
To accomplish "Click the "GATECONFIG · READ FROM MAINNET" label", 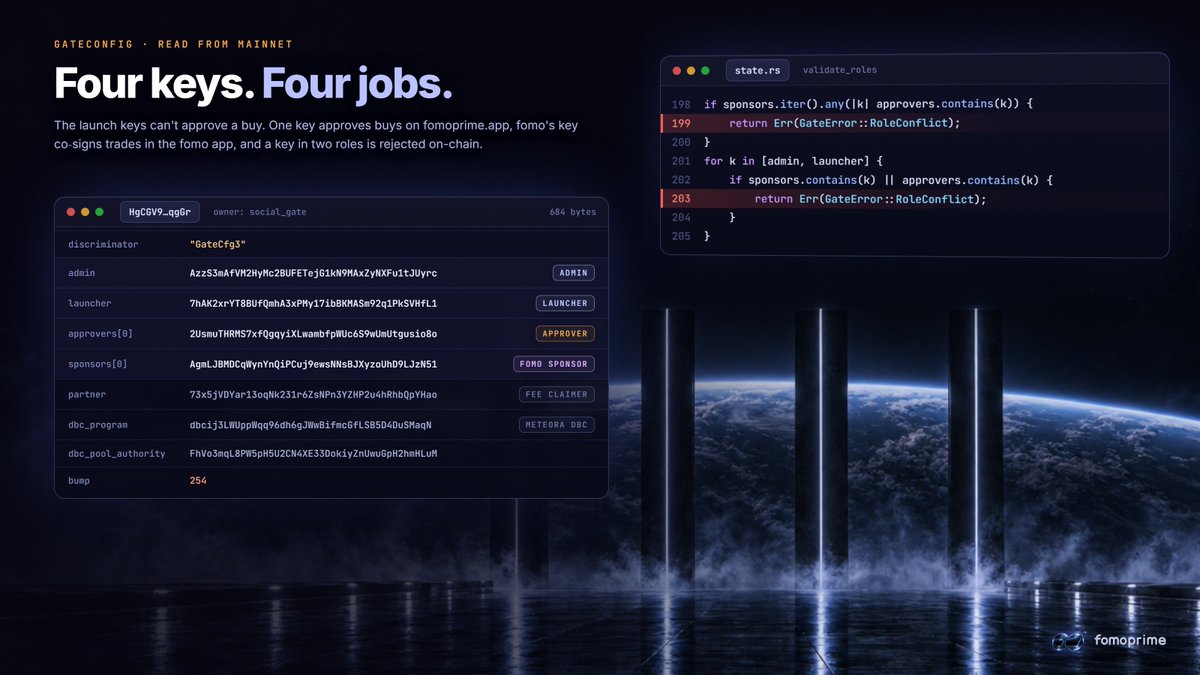I will coord(173,45).
